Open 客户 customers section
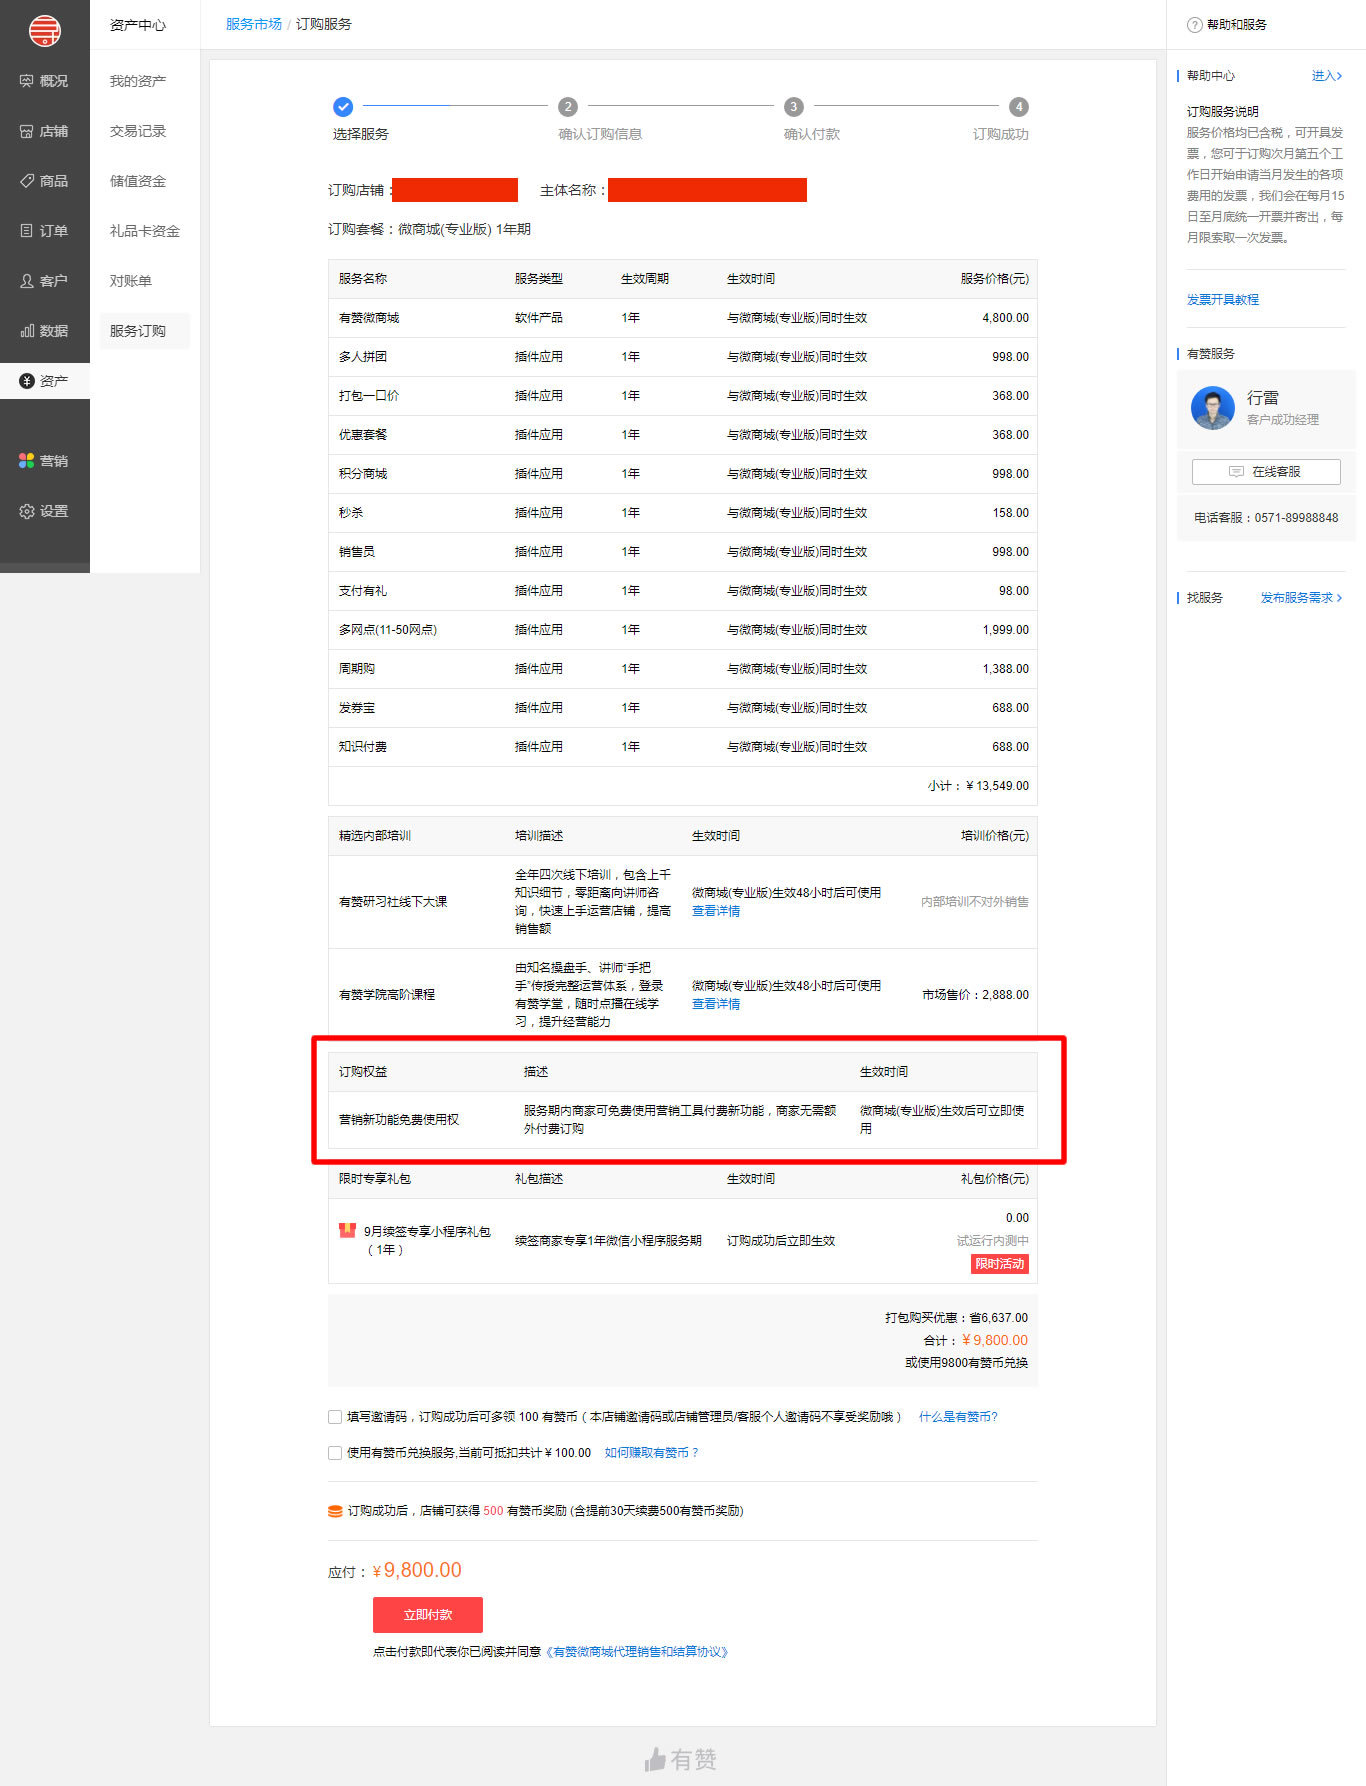 [44, 281]
